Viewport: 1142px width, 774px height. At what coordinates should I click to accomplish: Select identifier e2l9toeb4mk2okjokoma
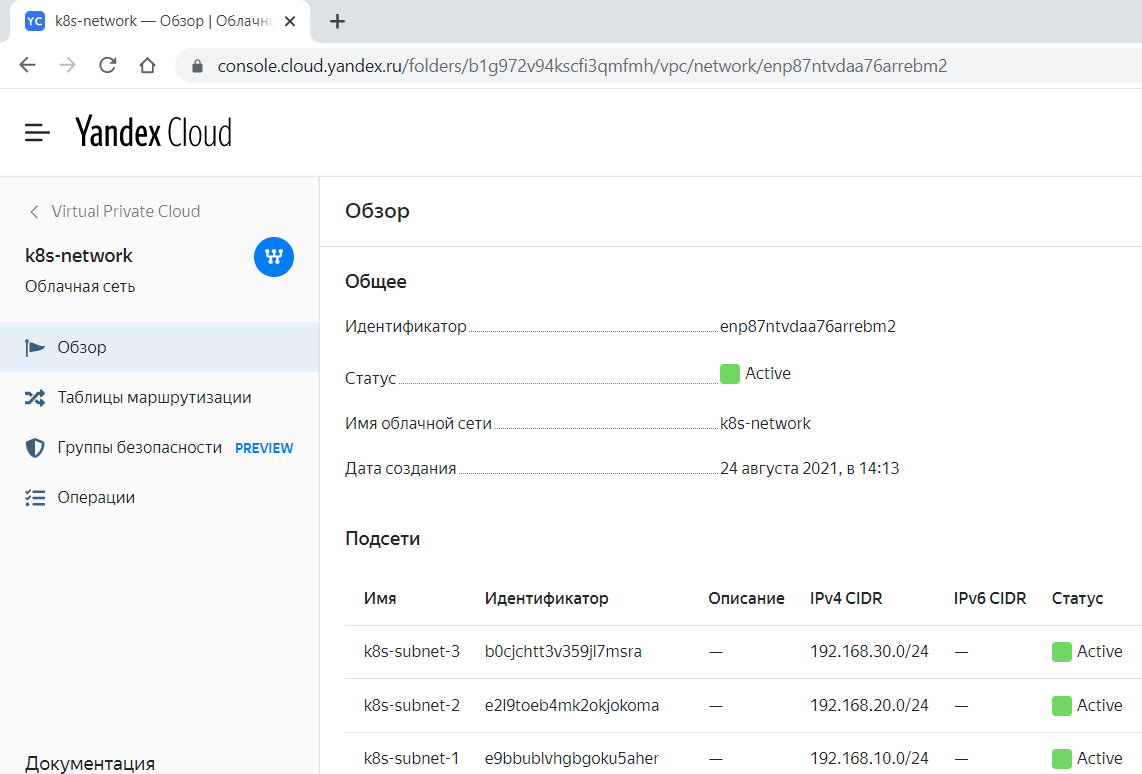[x=572, y=706]
